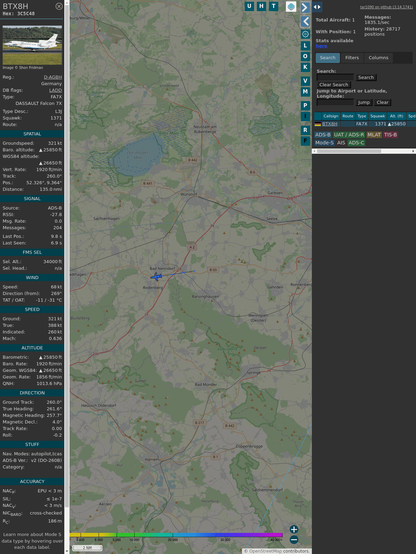Click the R map sidebar button

click(x=305, y=130)
